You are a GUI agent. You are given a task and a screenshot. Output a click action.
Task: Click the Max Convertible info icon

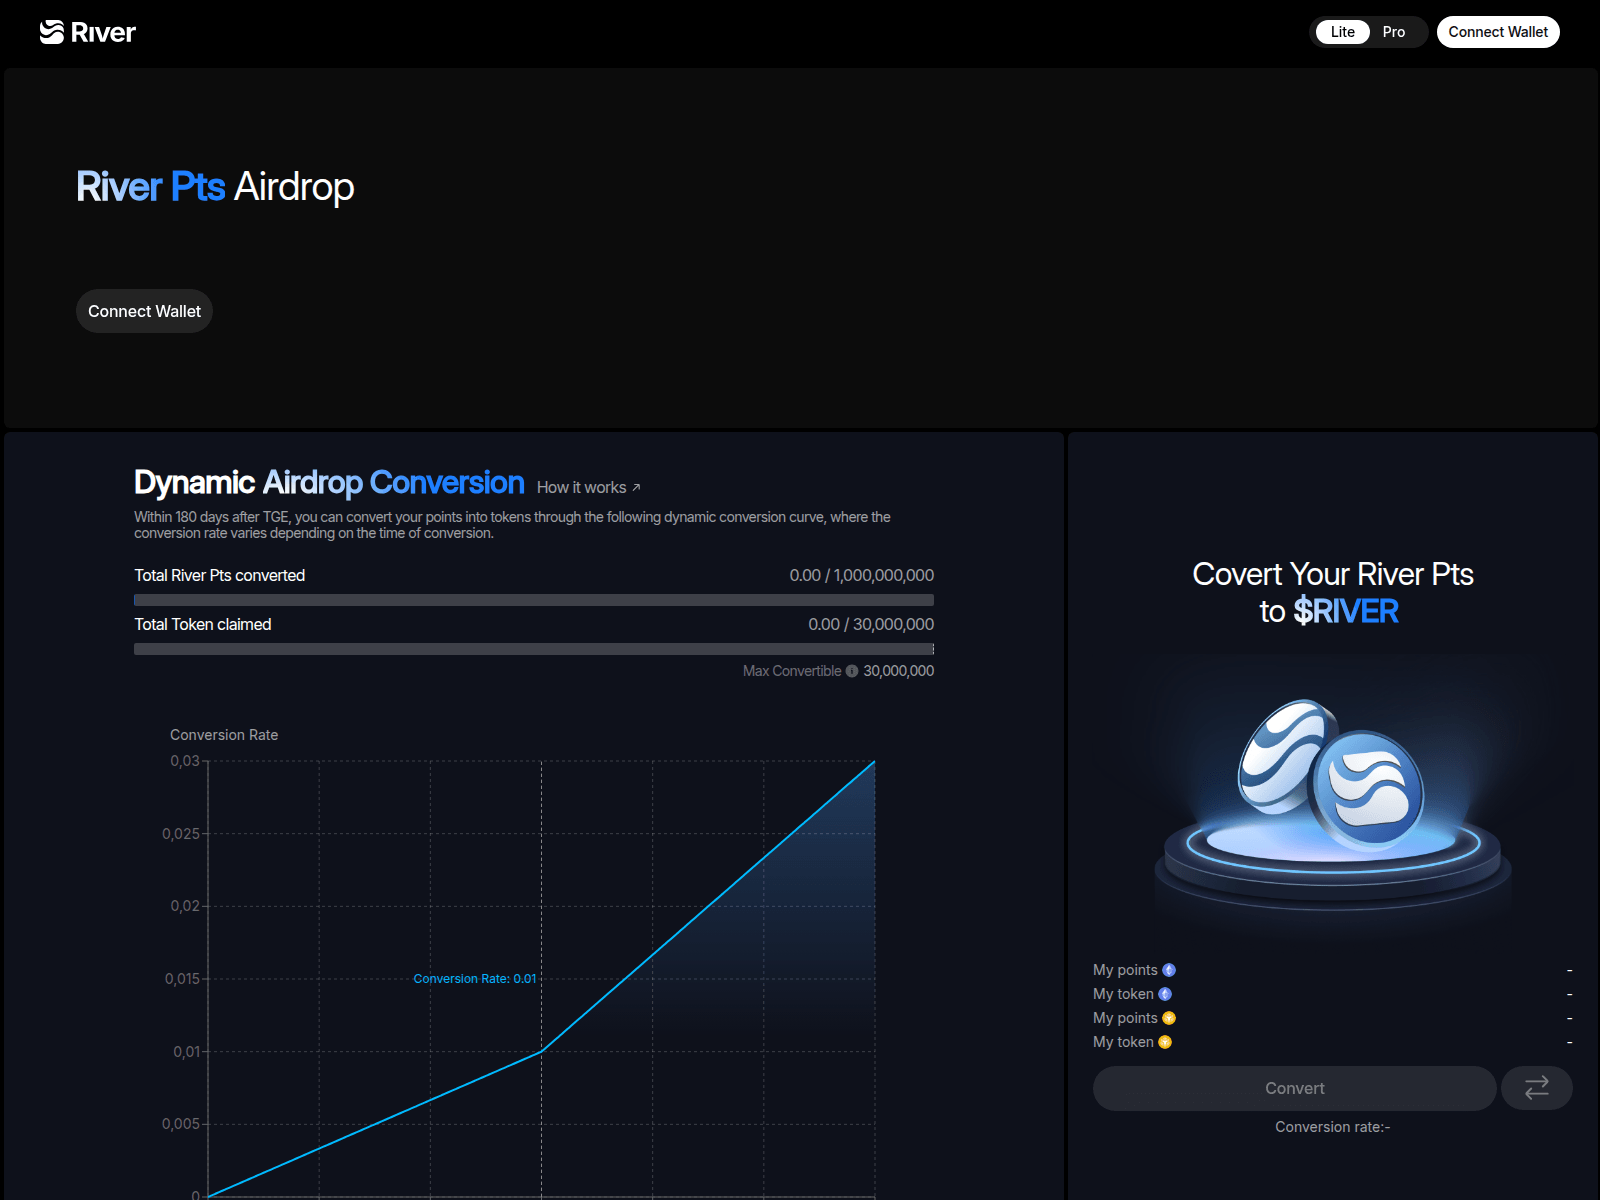(x=852, y=671)
